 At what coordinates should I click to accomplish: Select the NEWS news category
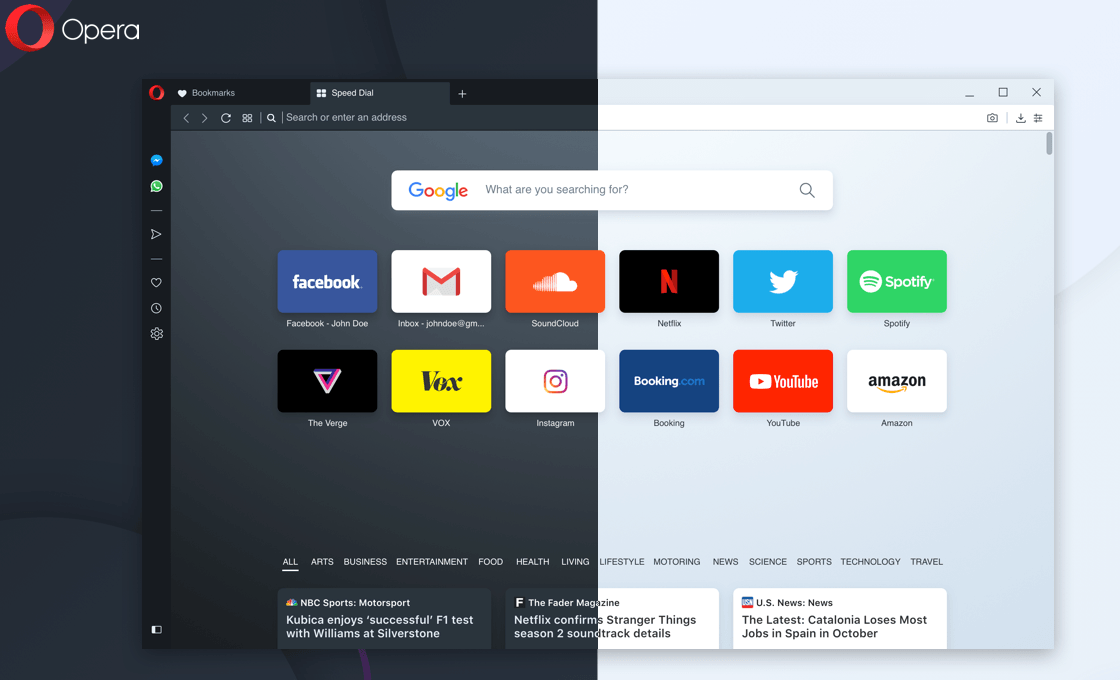point(725,562)
